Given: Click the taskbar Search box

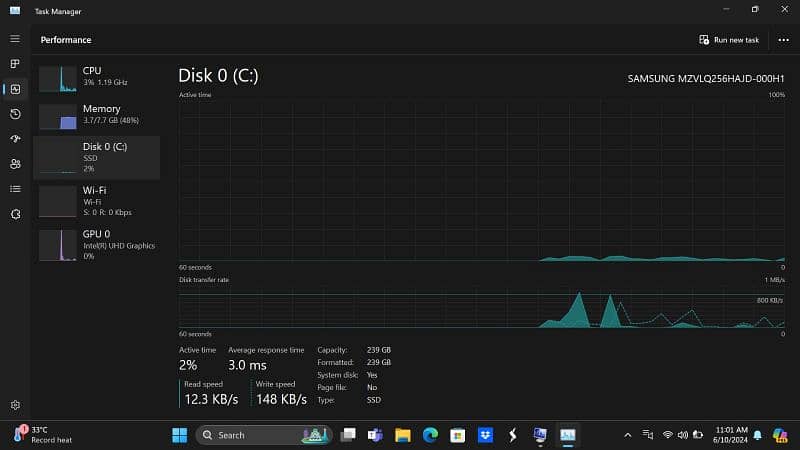Looking at the screenshot, I should click(264, 435).
